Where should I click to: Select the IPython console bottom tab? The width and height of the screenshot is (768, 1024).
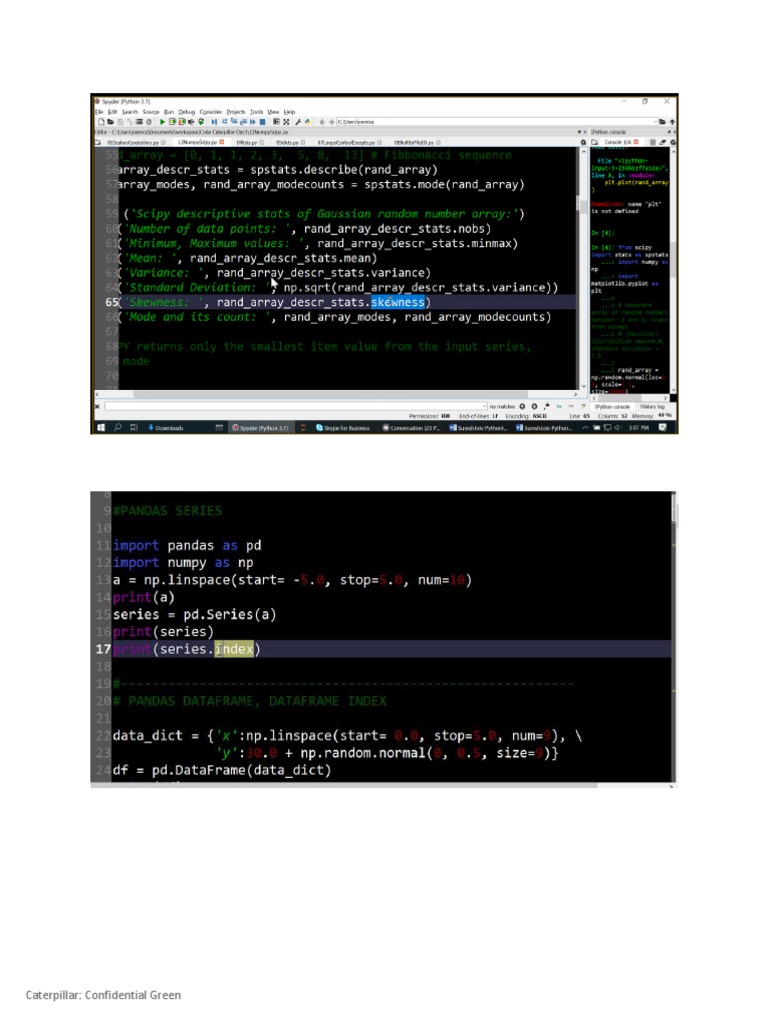(613, 406)
